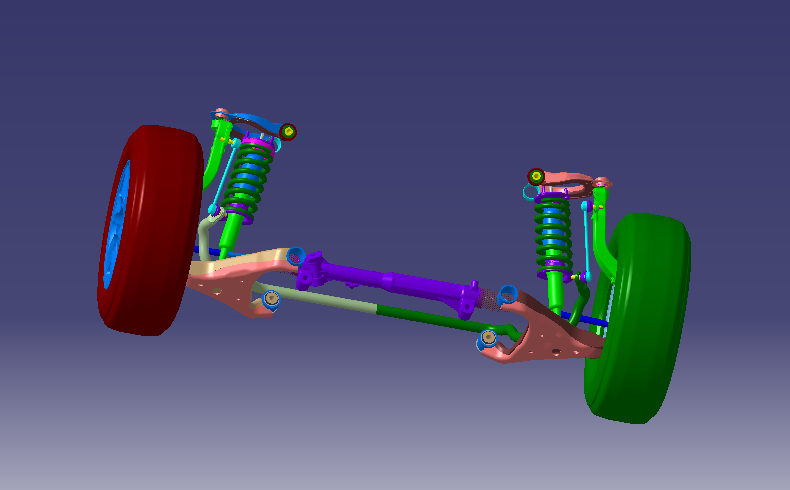
Task: Pick the blue ring bushing right of rack
Action: (x=507, y=295)
